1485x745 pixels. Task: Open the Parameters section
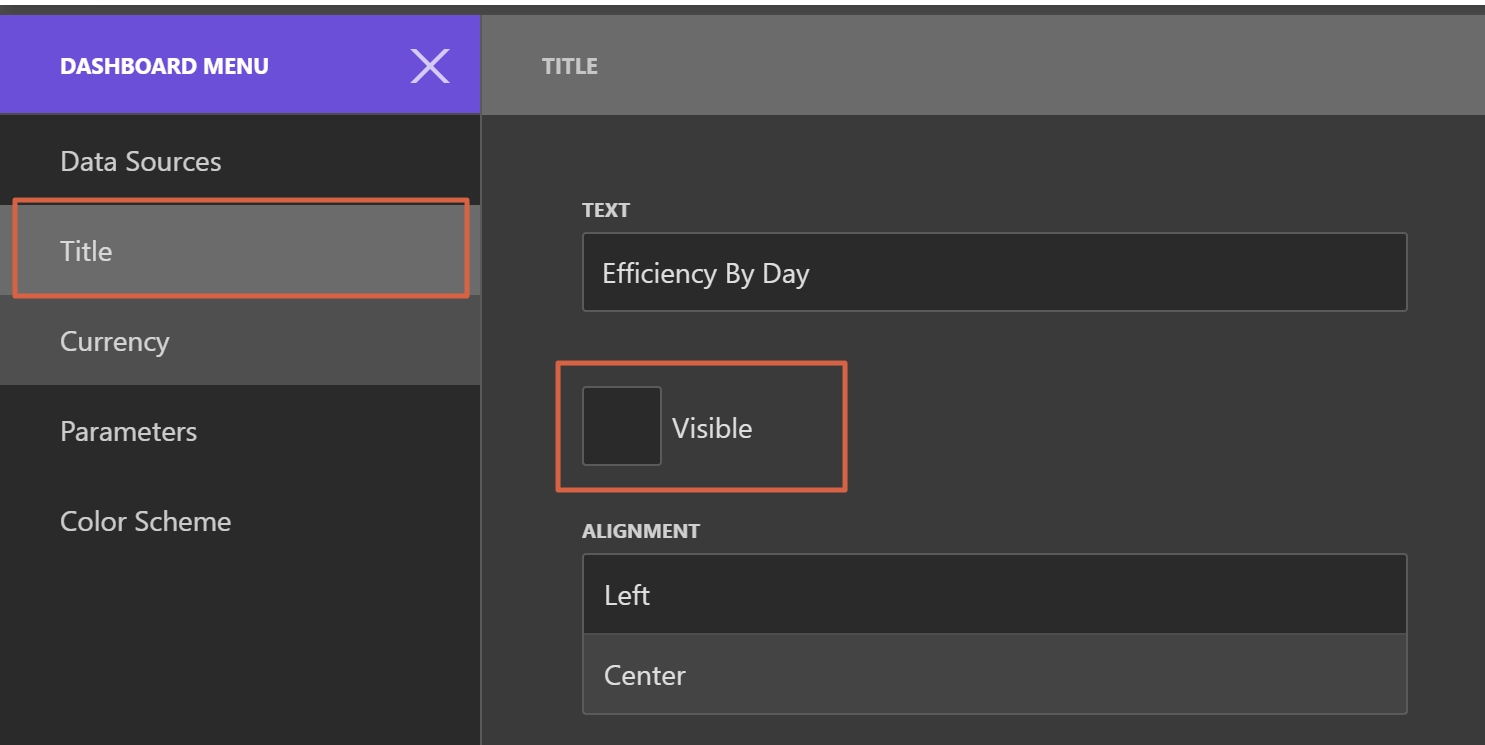[x=128, y=431]
